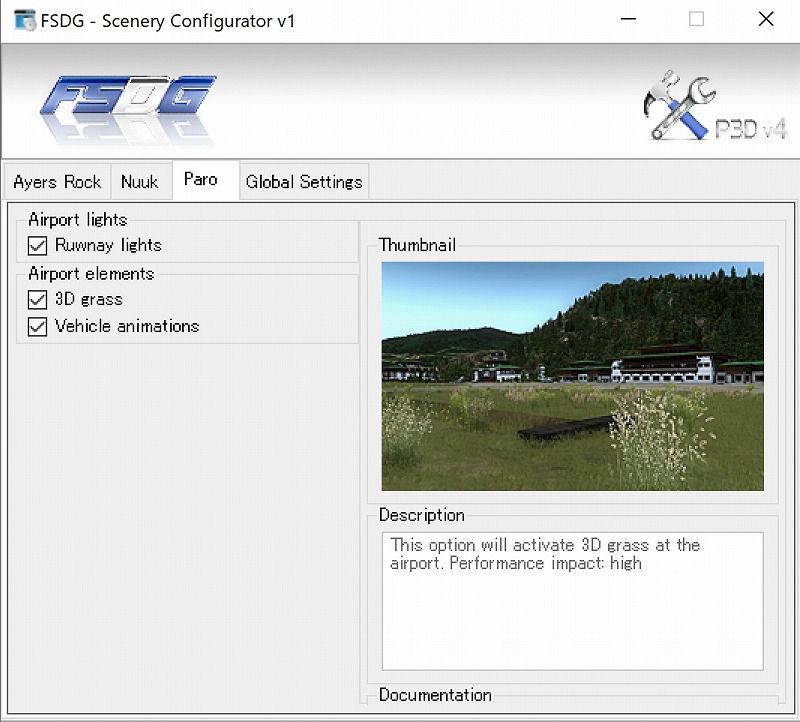Click the 'Airport elements' group heading

(x=91, y=274)
